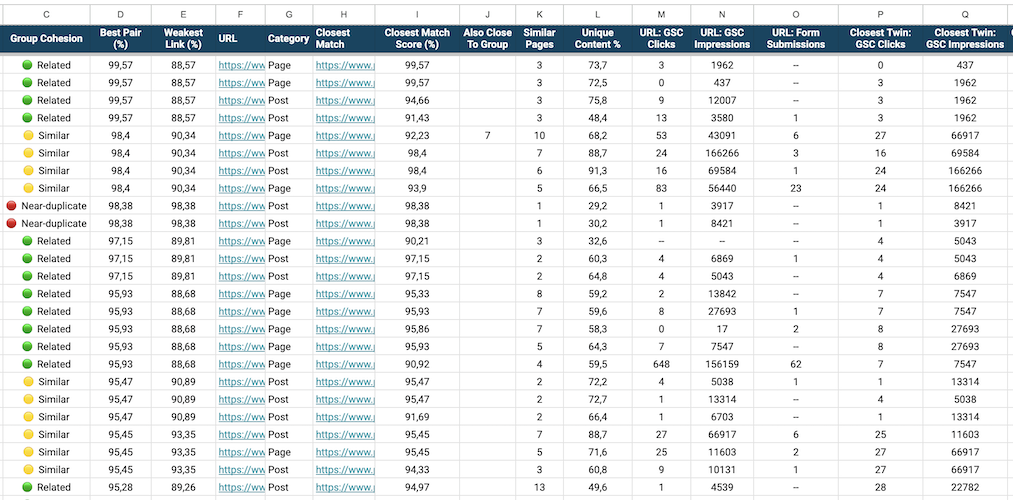1013x500 pixels.
Task: Select the Category header cell
Action: tap(289, 39)
